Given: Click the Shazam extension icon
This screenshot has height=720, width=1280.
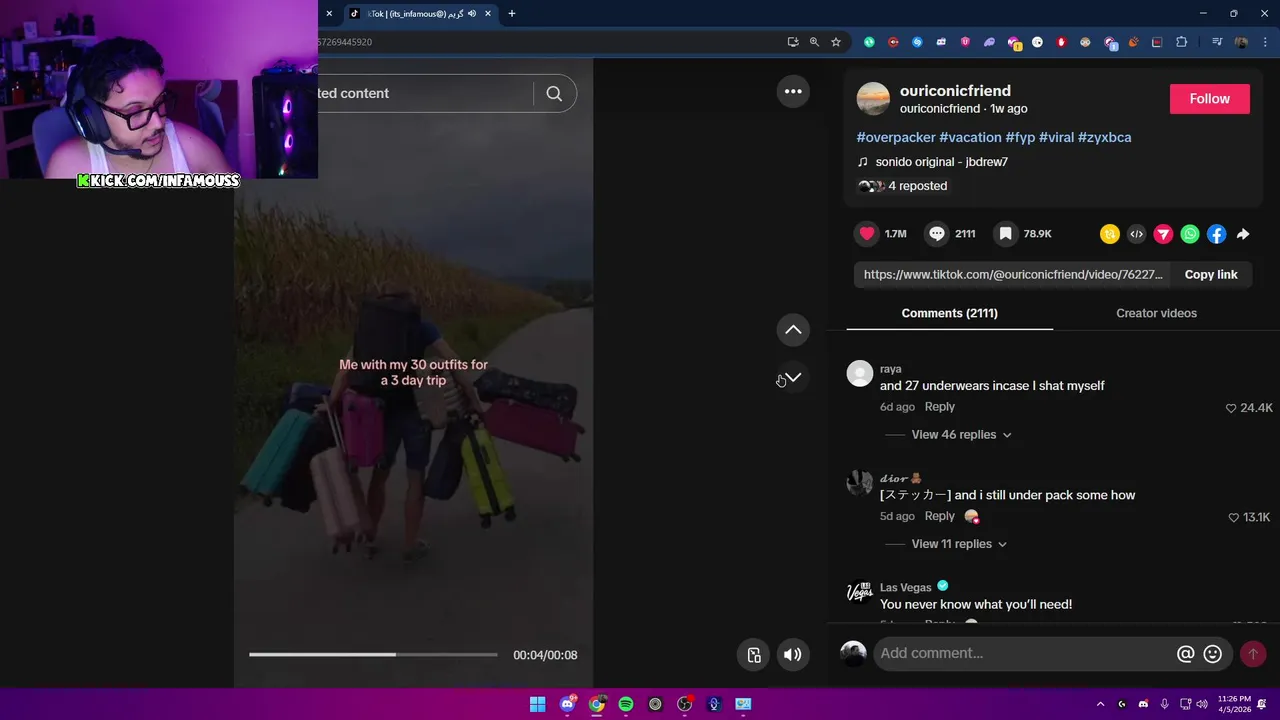Looking at the screenshot, I should [917, 42].
